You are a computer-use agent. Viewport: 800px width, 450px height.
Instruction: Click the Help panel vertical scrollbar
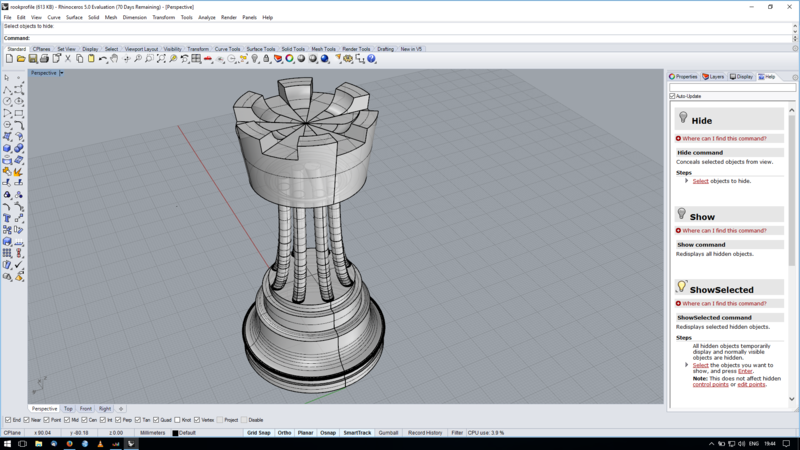[x=792, y=189]
